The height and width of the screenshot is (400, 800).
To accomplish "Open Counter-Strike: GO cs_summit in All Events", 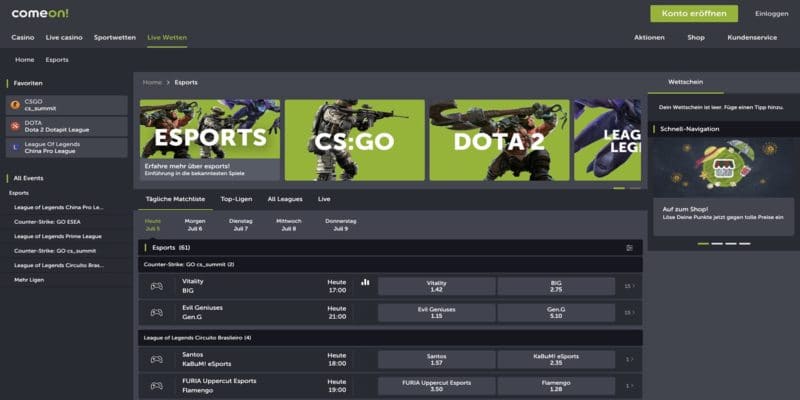I will (55, 251).
